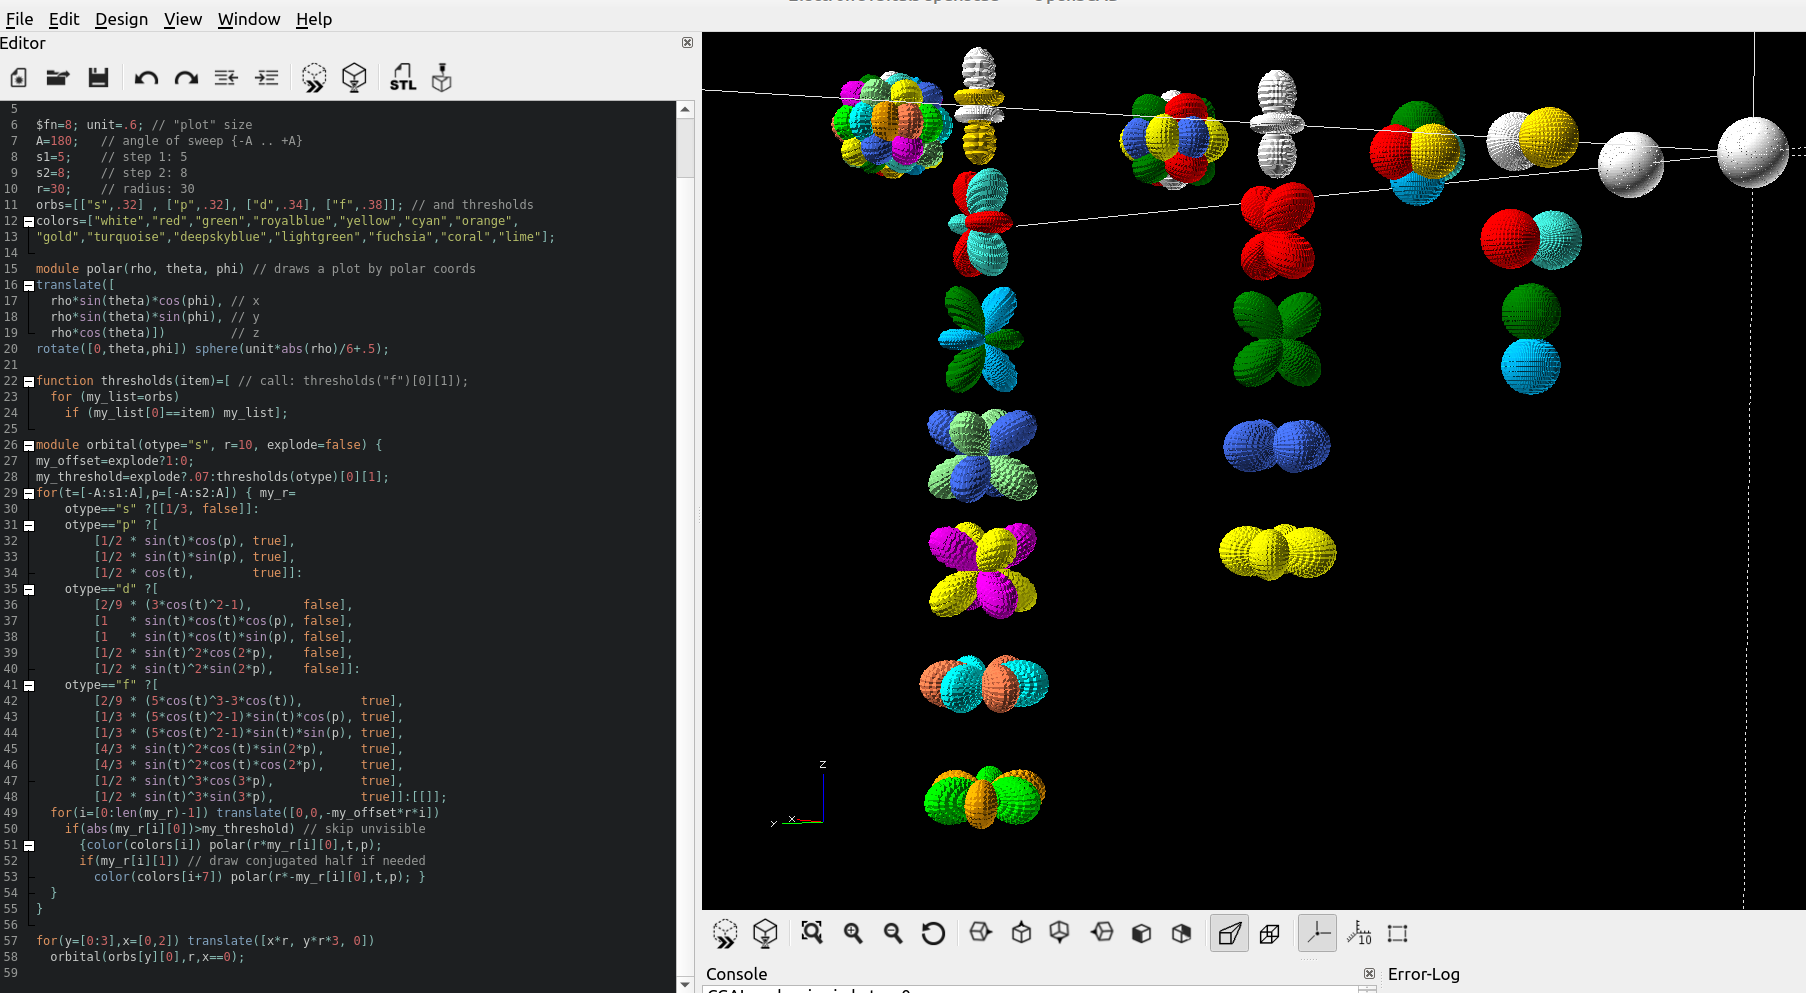The width and height of the screenshot is (1806, 993).
Task: Collapse the for loop fold at line 29
Action: 29,494
